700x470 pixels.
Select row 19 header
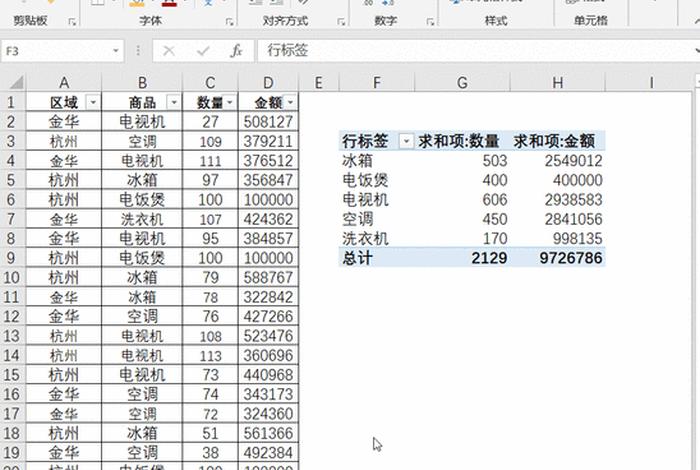point(12,453)
